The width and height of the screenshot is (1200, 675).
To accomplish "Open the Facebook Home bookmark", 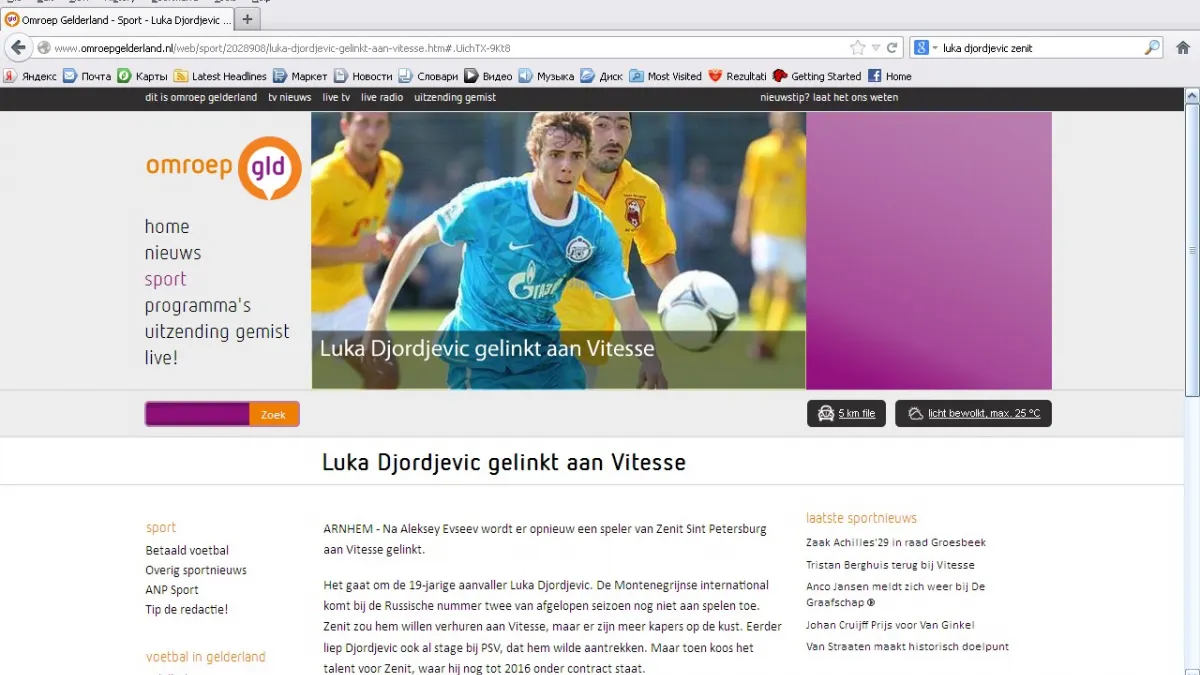I will tap(890, 76).
